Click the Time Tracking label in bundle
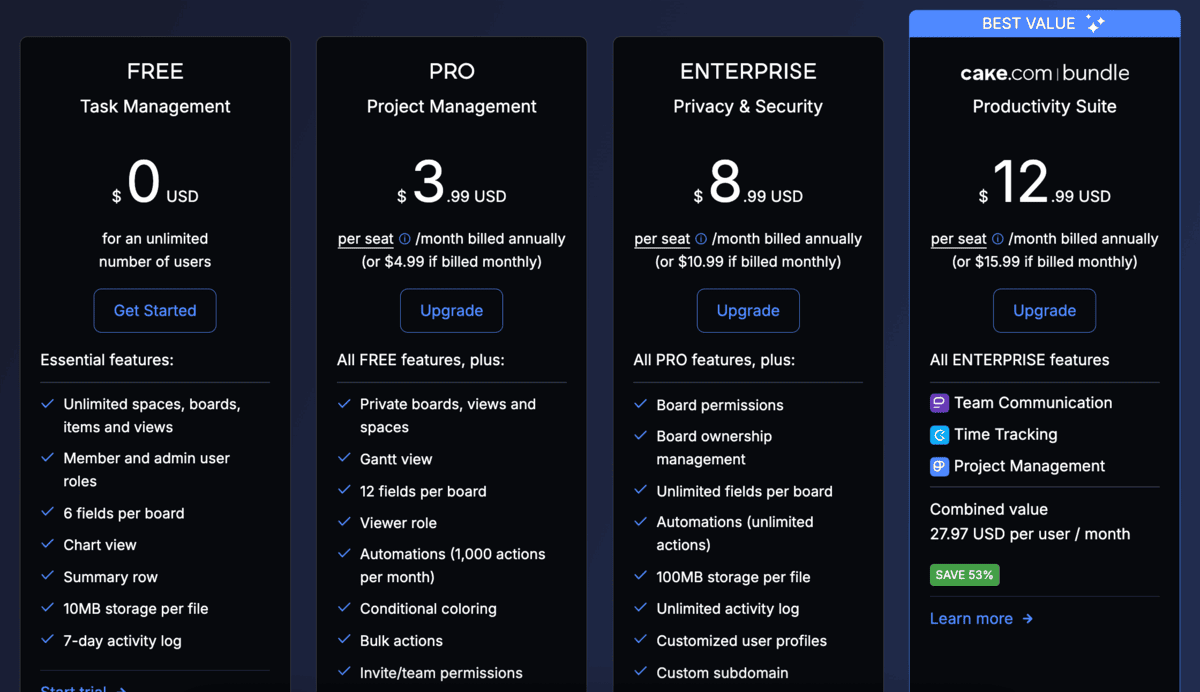Image resolution: width=1200 pixels, height=692 pixels. (1005, 435)
